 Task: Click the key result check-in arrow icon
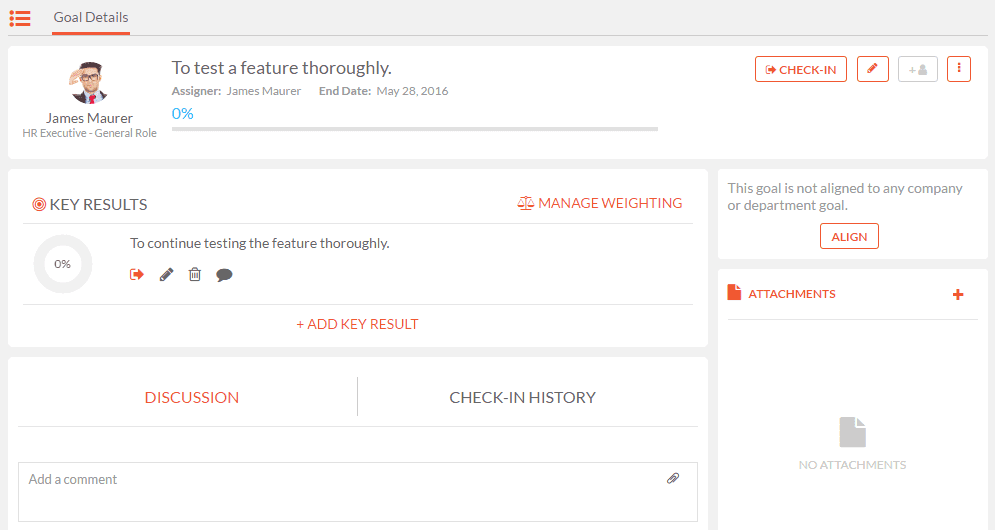136,274
